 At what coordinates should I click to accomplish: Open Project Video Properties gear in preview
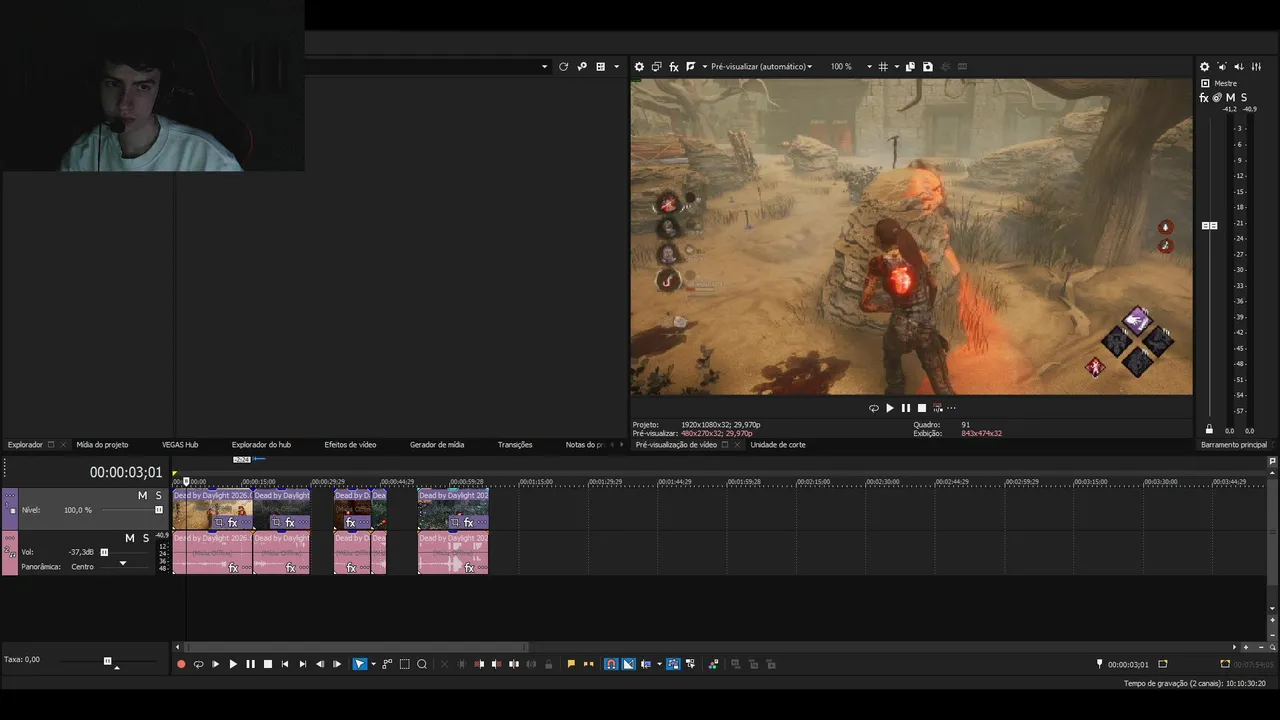click(639, 67)
